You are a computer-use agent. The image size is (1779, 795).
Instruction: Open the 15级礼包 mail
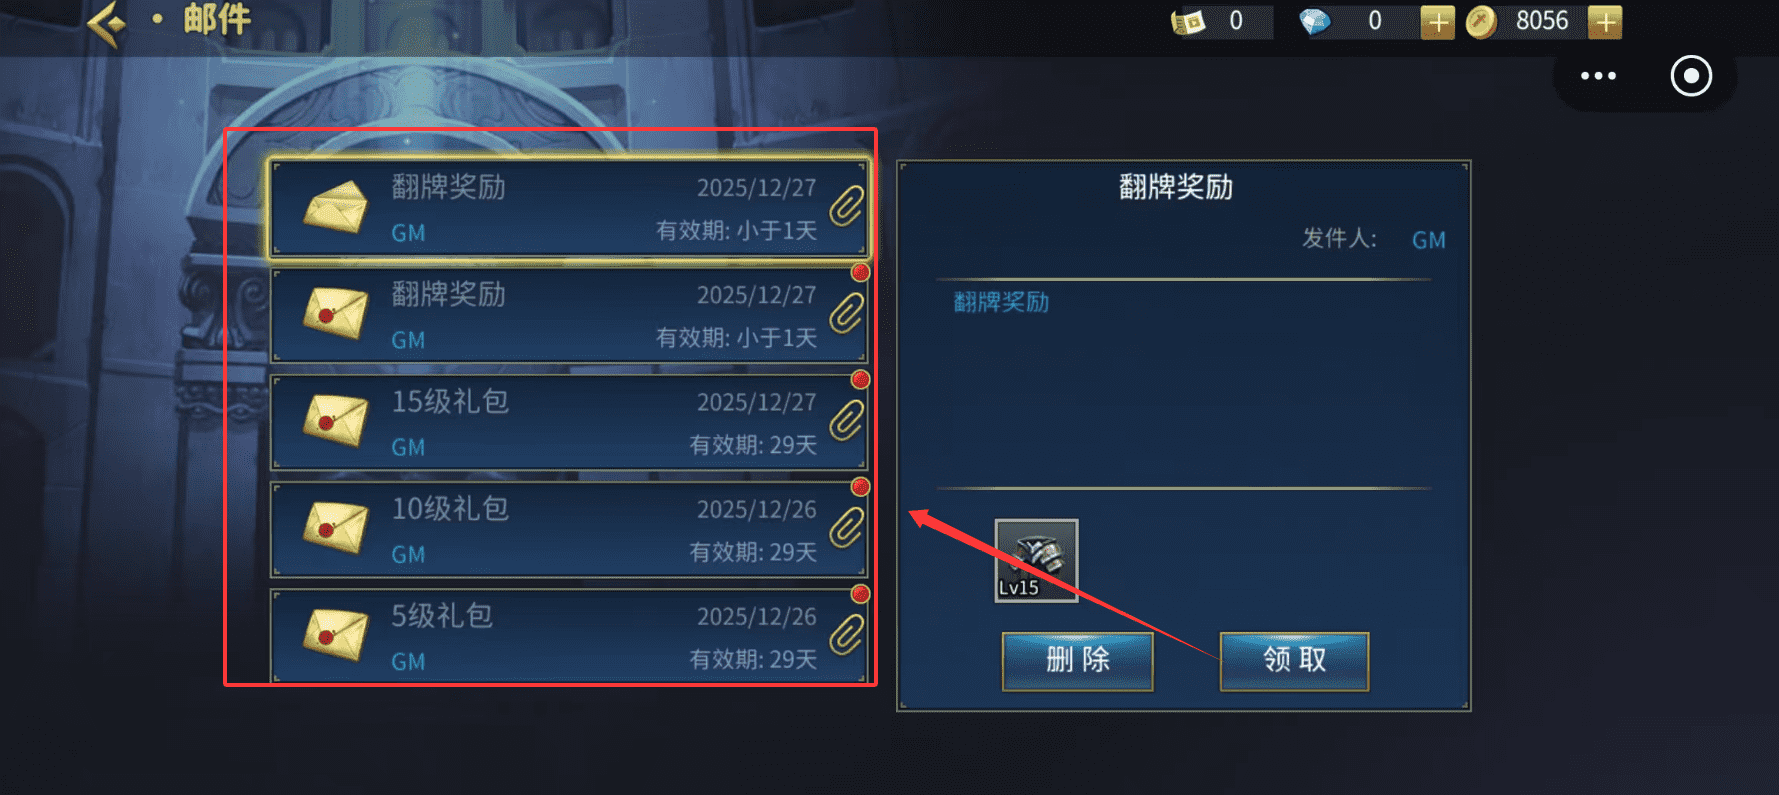[x=569, y=422]
